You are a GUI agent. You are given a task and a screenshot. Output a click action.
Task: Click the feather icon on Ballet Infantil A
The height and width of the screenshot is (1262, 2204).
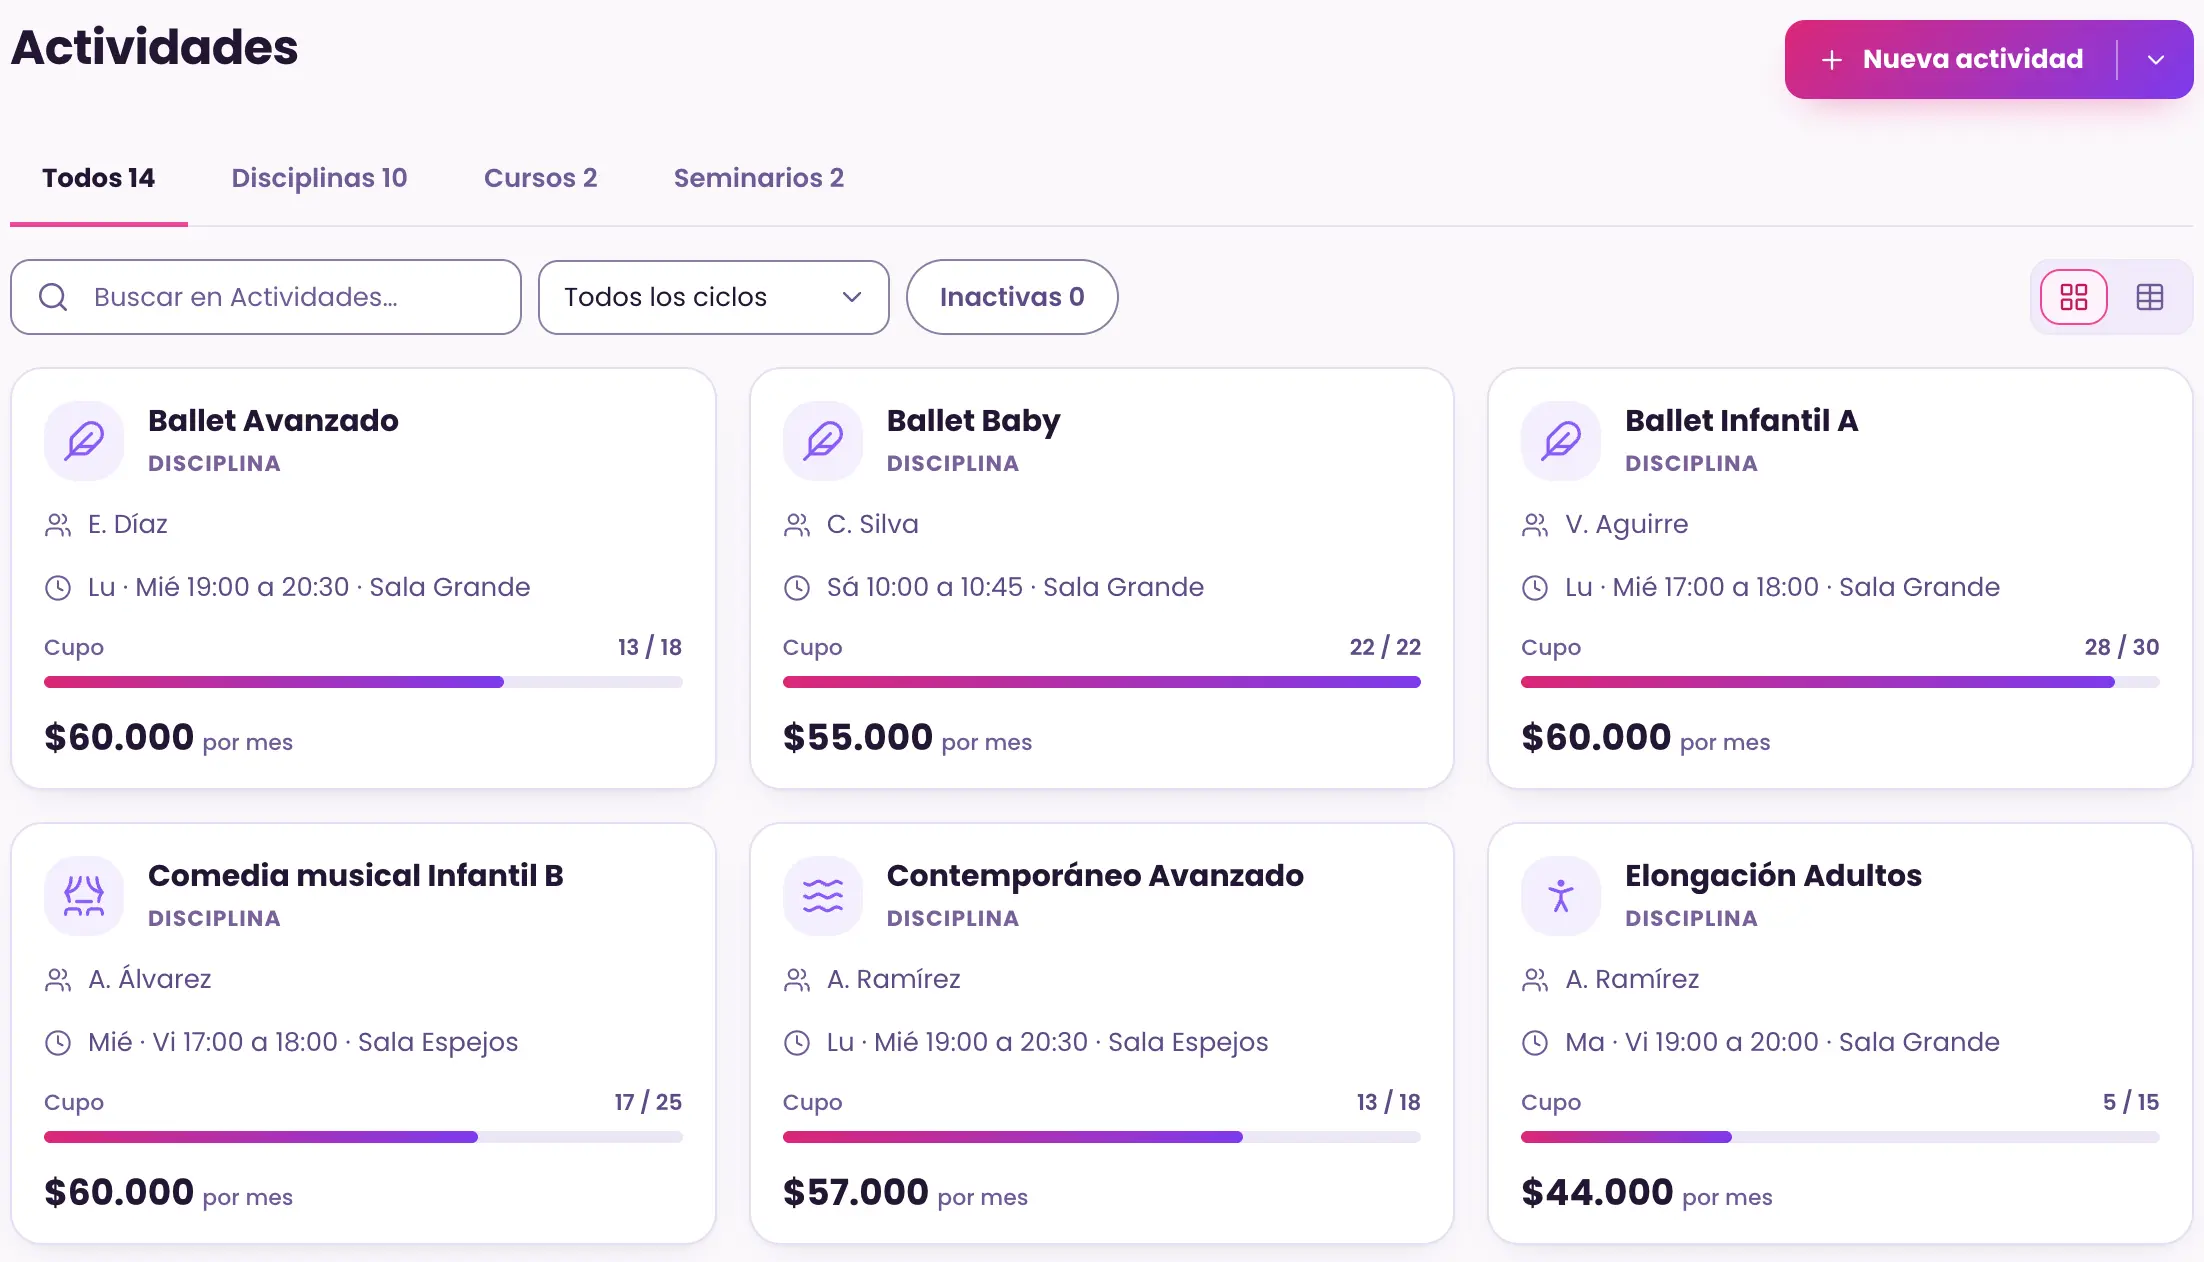1561,441
